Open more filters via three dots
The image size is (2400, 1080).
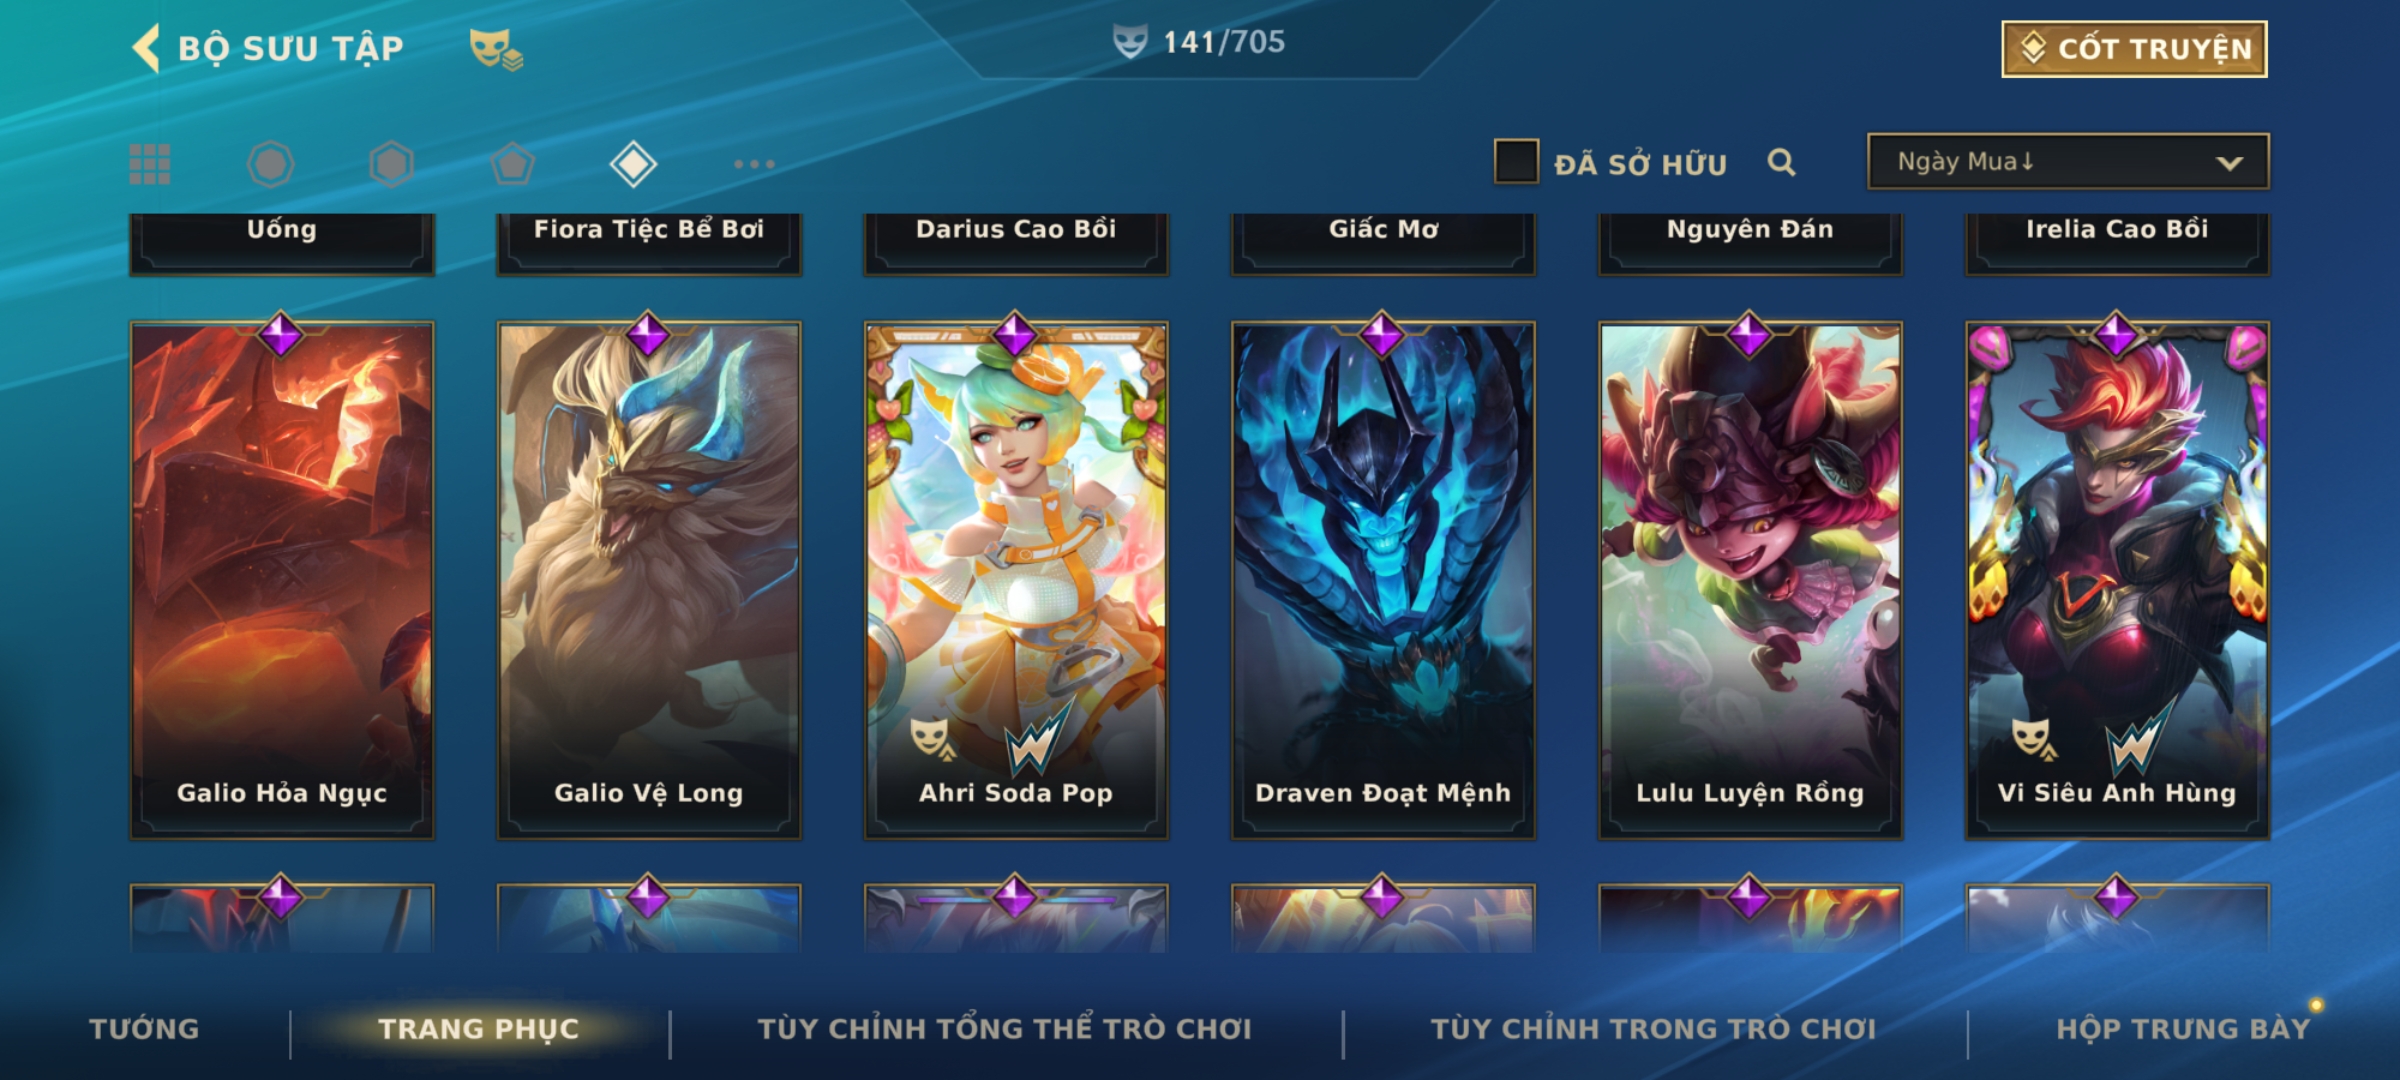(x=754, y=164)
